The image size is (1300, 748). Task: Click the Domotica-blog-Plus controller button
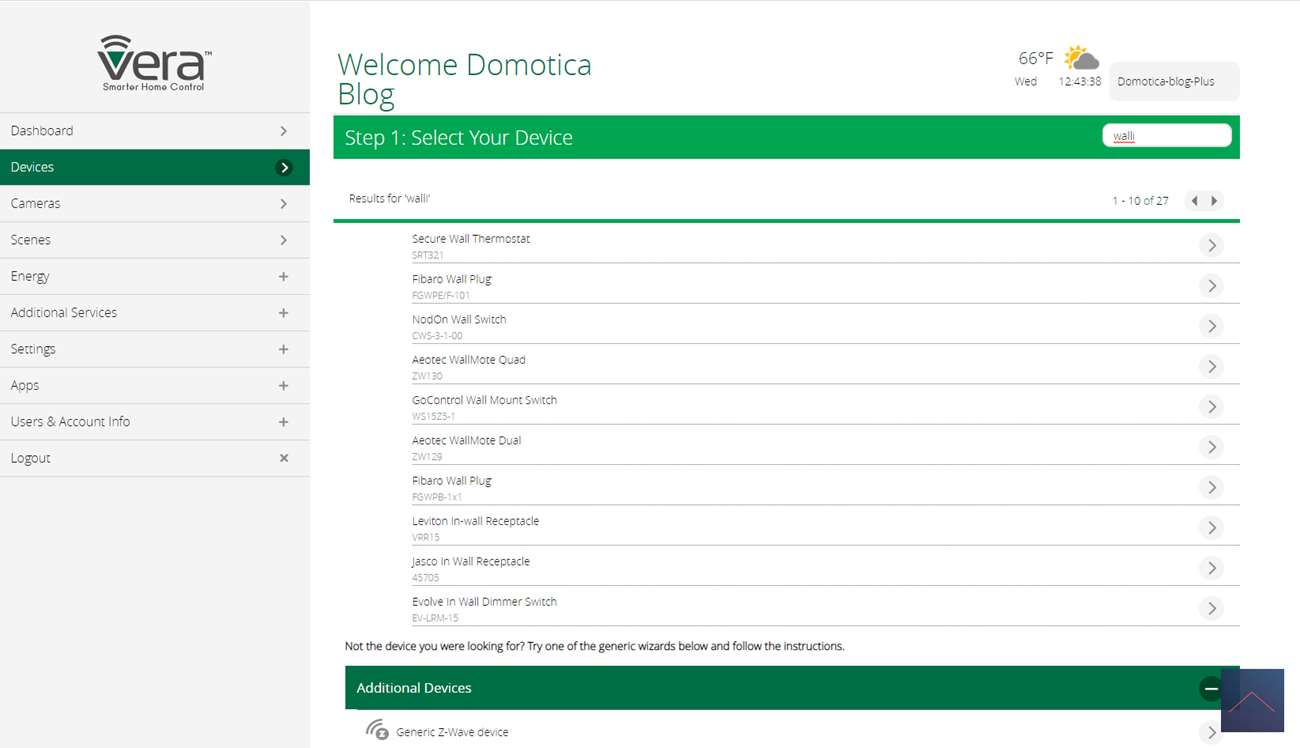pyautogui.click(x=1174, y=82)
